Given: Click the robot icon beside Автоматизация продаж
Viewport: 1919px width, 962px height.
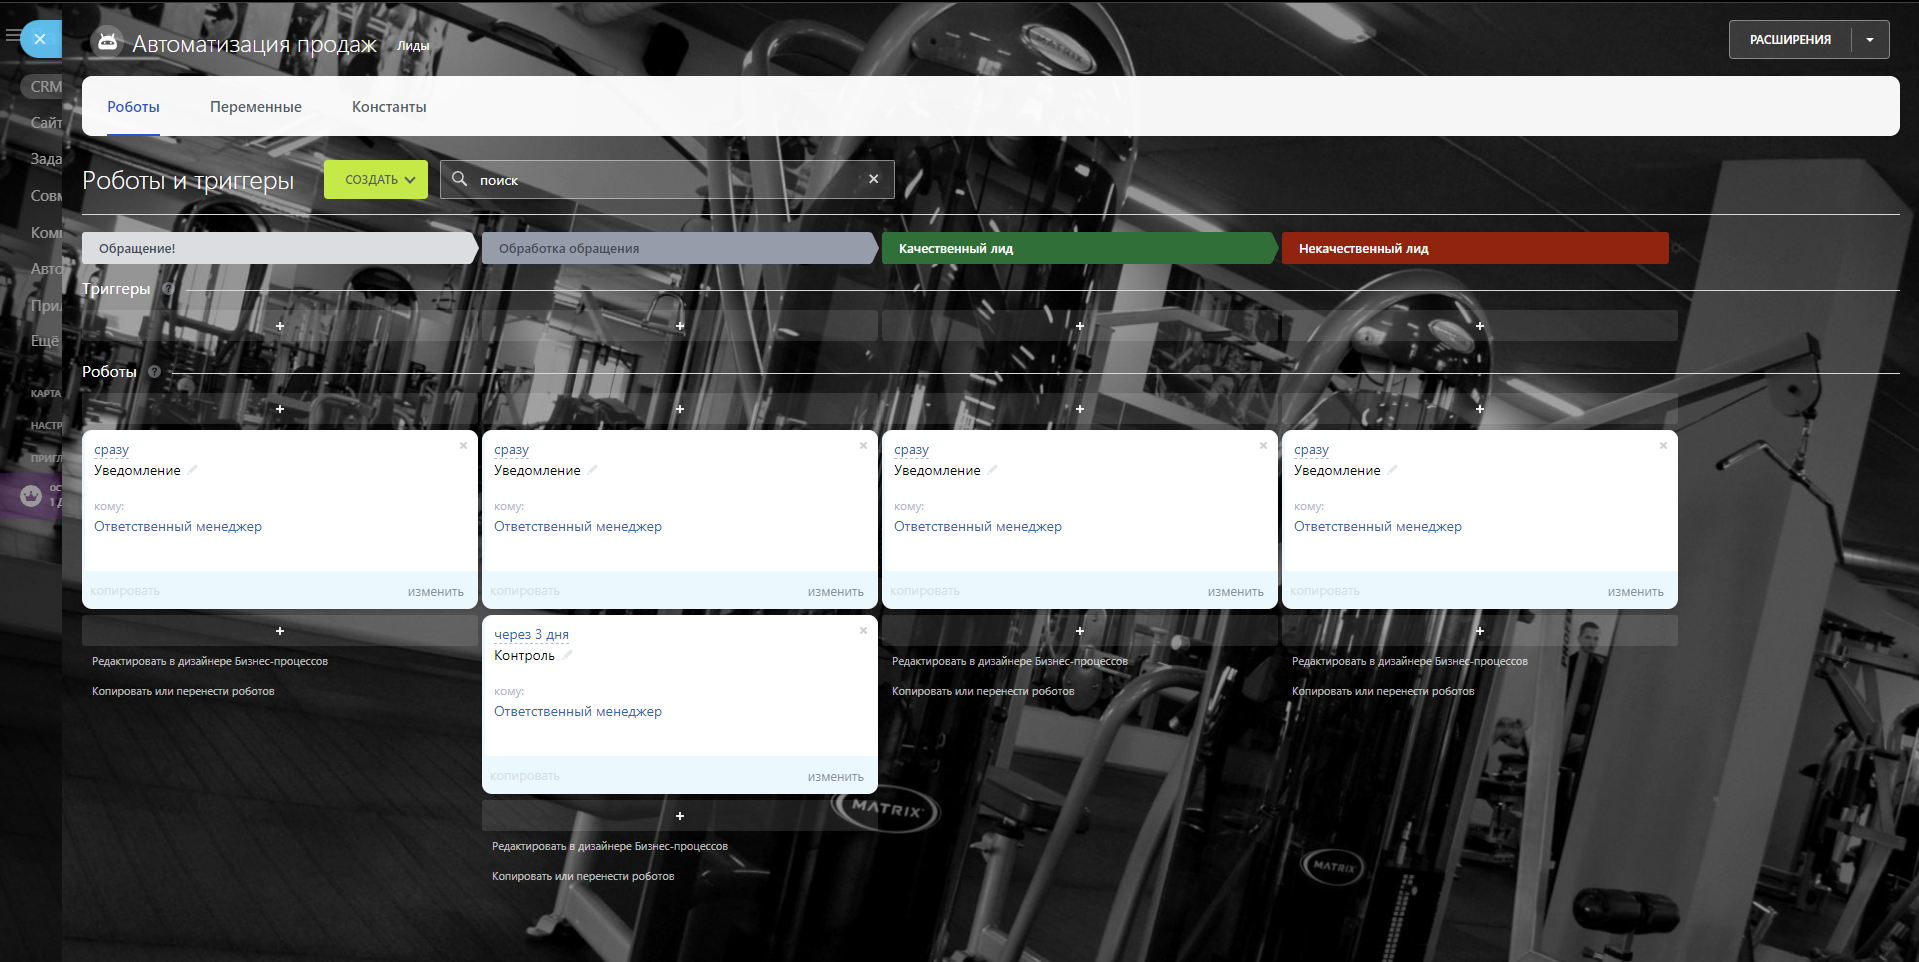Looking at the screenshot, I should pos(108,42).
